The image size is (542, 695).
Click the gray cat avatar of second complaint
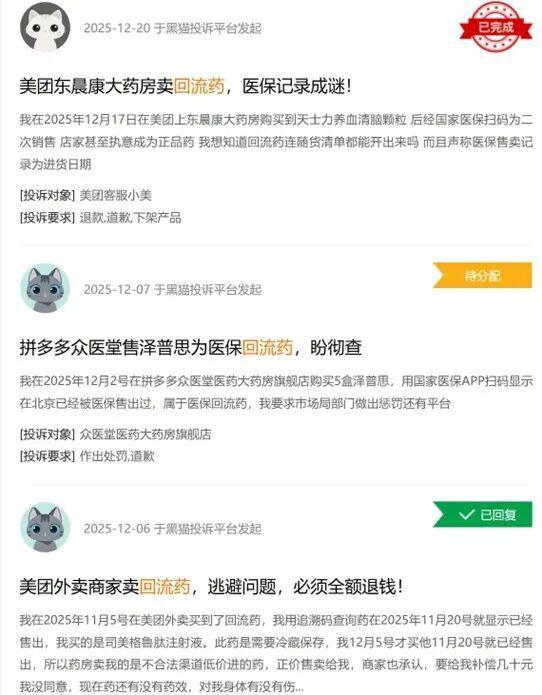[45, 288]
